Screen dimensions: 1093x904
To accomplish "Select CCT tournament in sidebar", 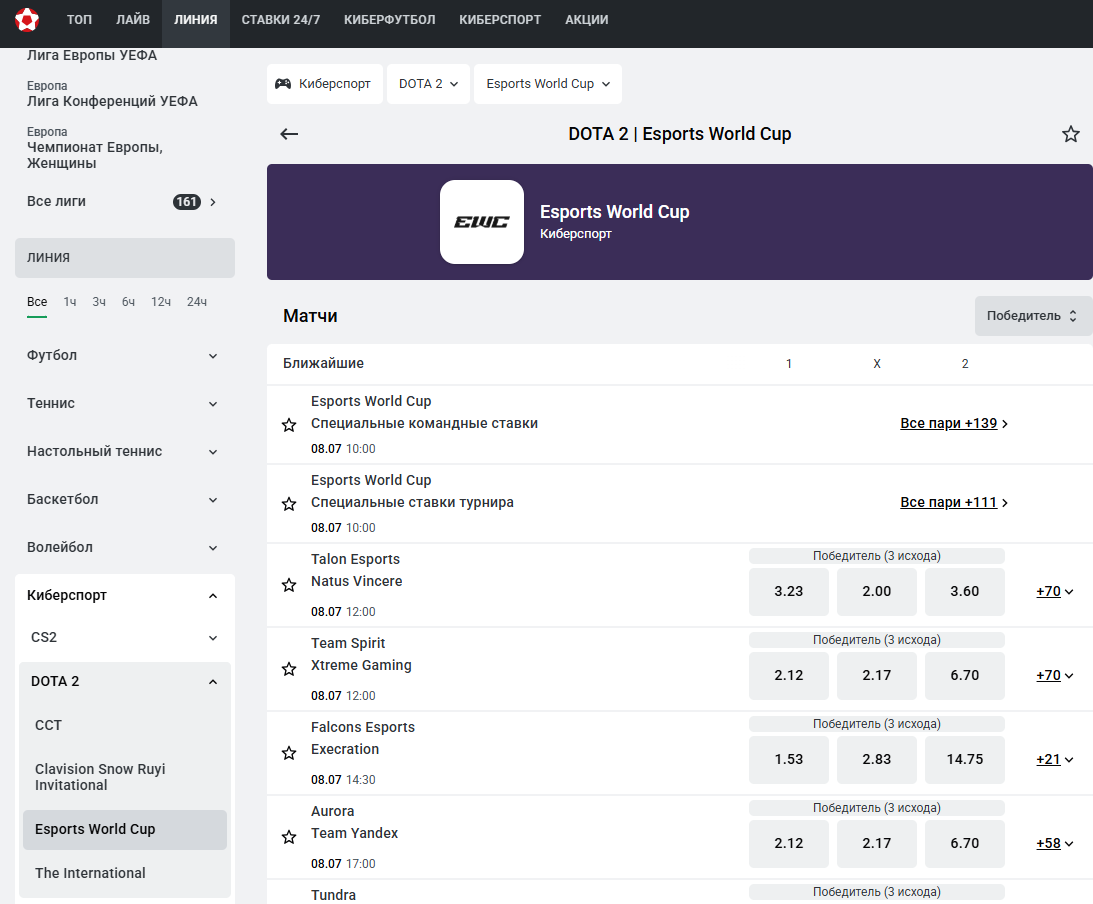I will point(125,725).
